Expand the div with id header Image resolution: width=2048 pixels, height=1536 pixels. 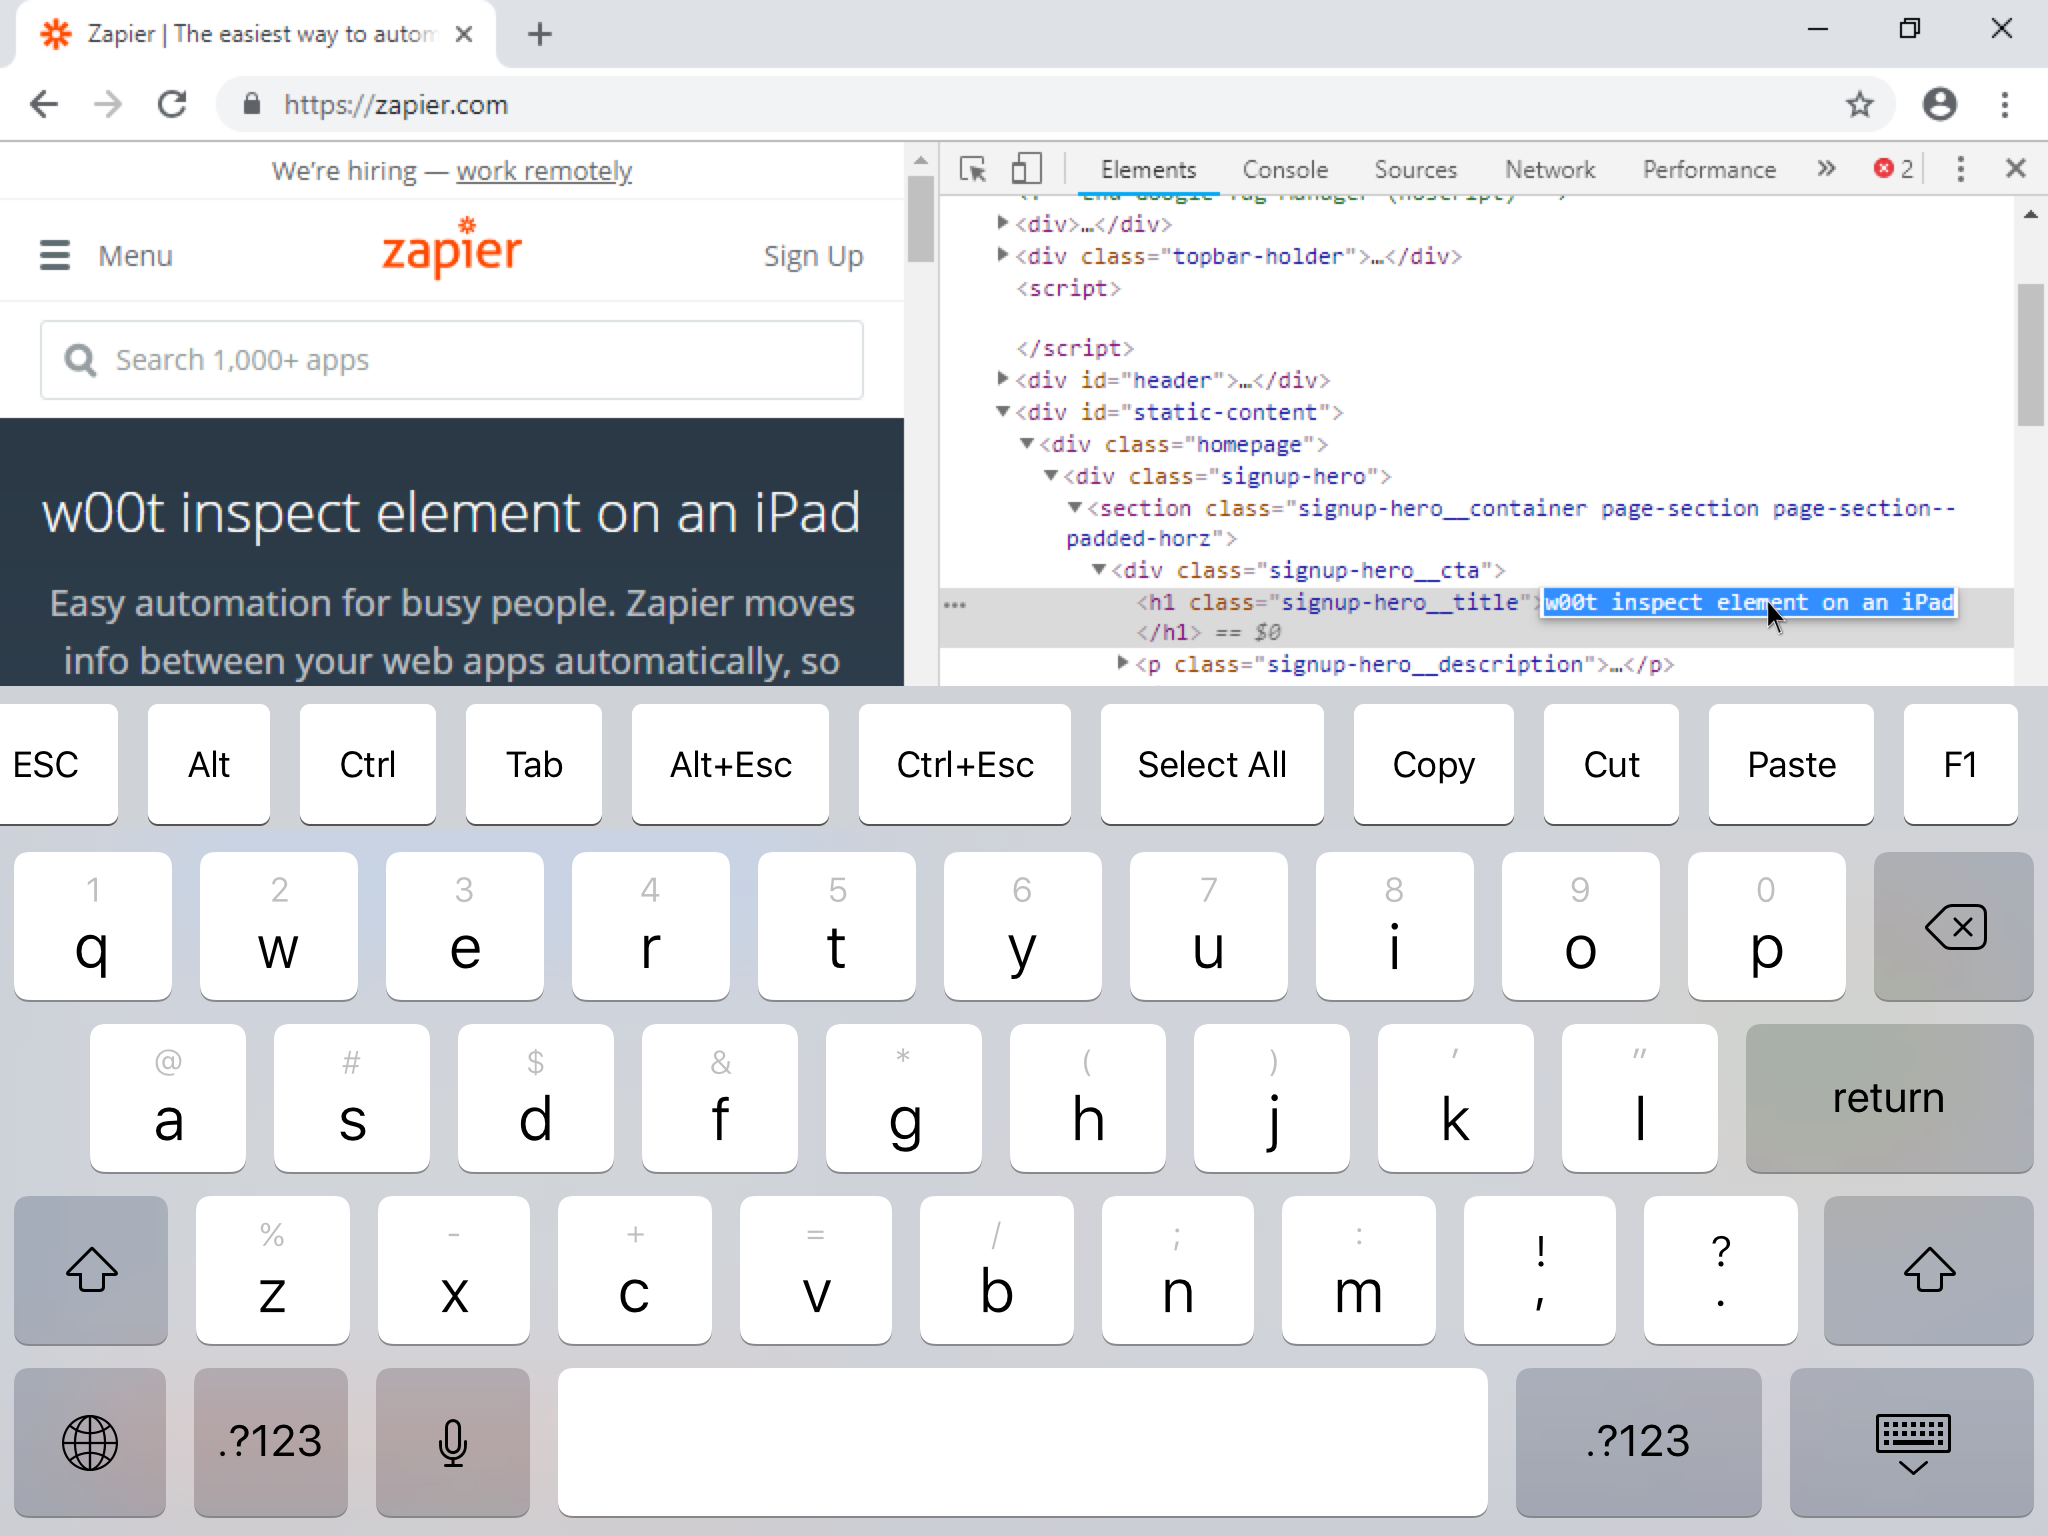tap(1003, 380)
